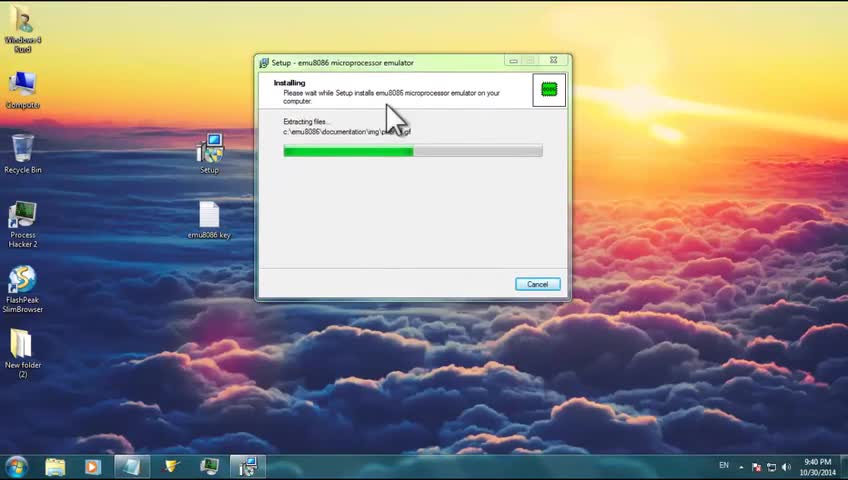
Task: Click the yellow funnel-shaped taskbar icon
Action: (171, 466)
